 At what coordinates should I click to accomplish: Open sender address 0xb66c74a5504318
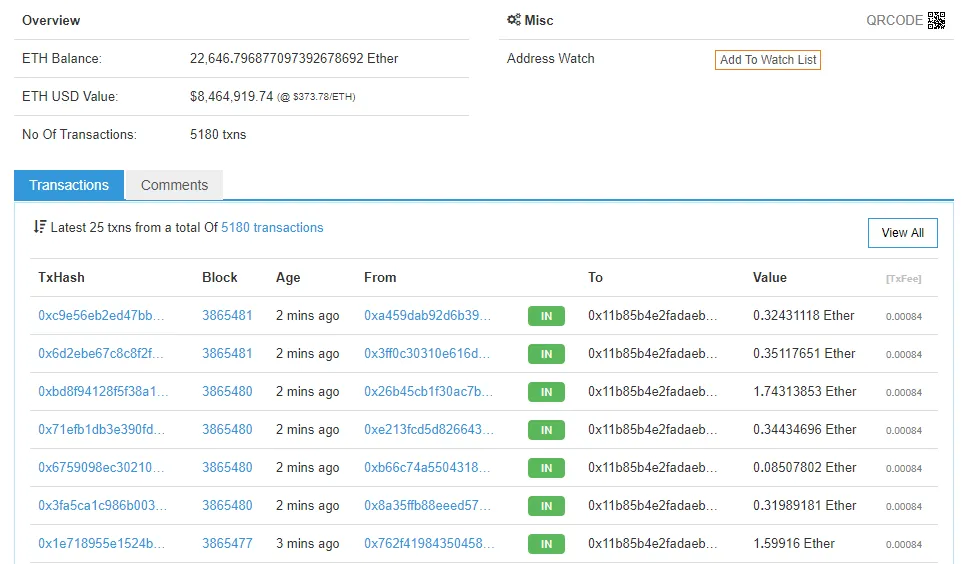click(x=427, y=467)
